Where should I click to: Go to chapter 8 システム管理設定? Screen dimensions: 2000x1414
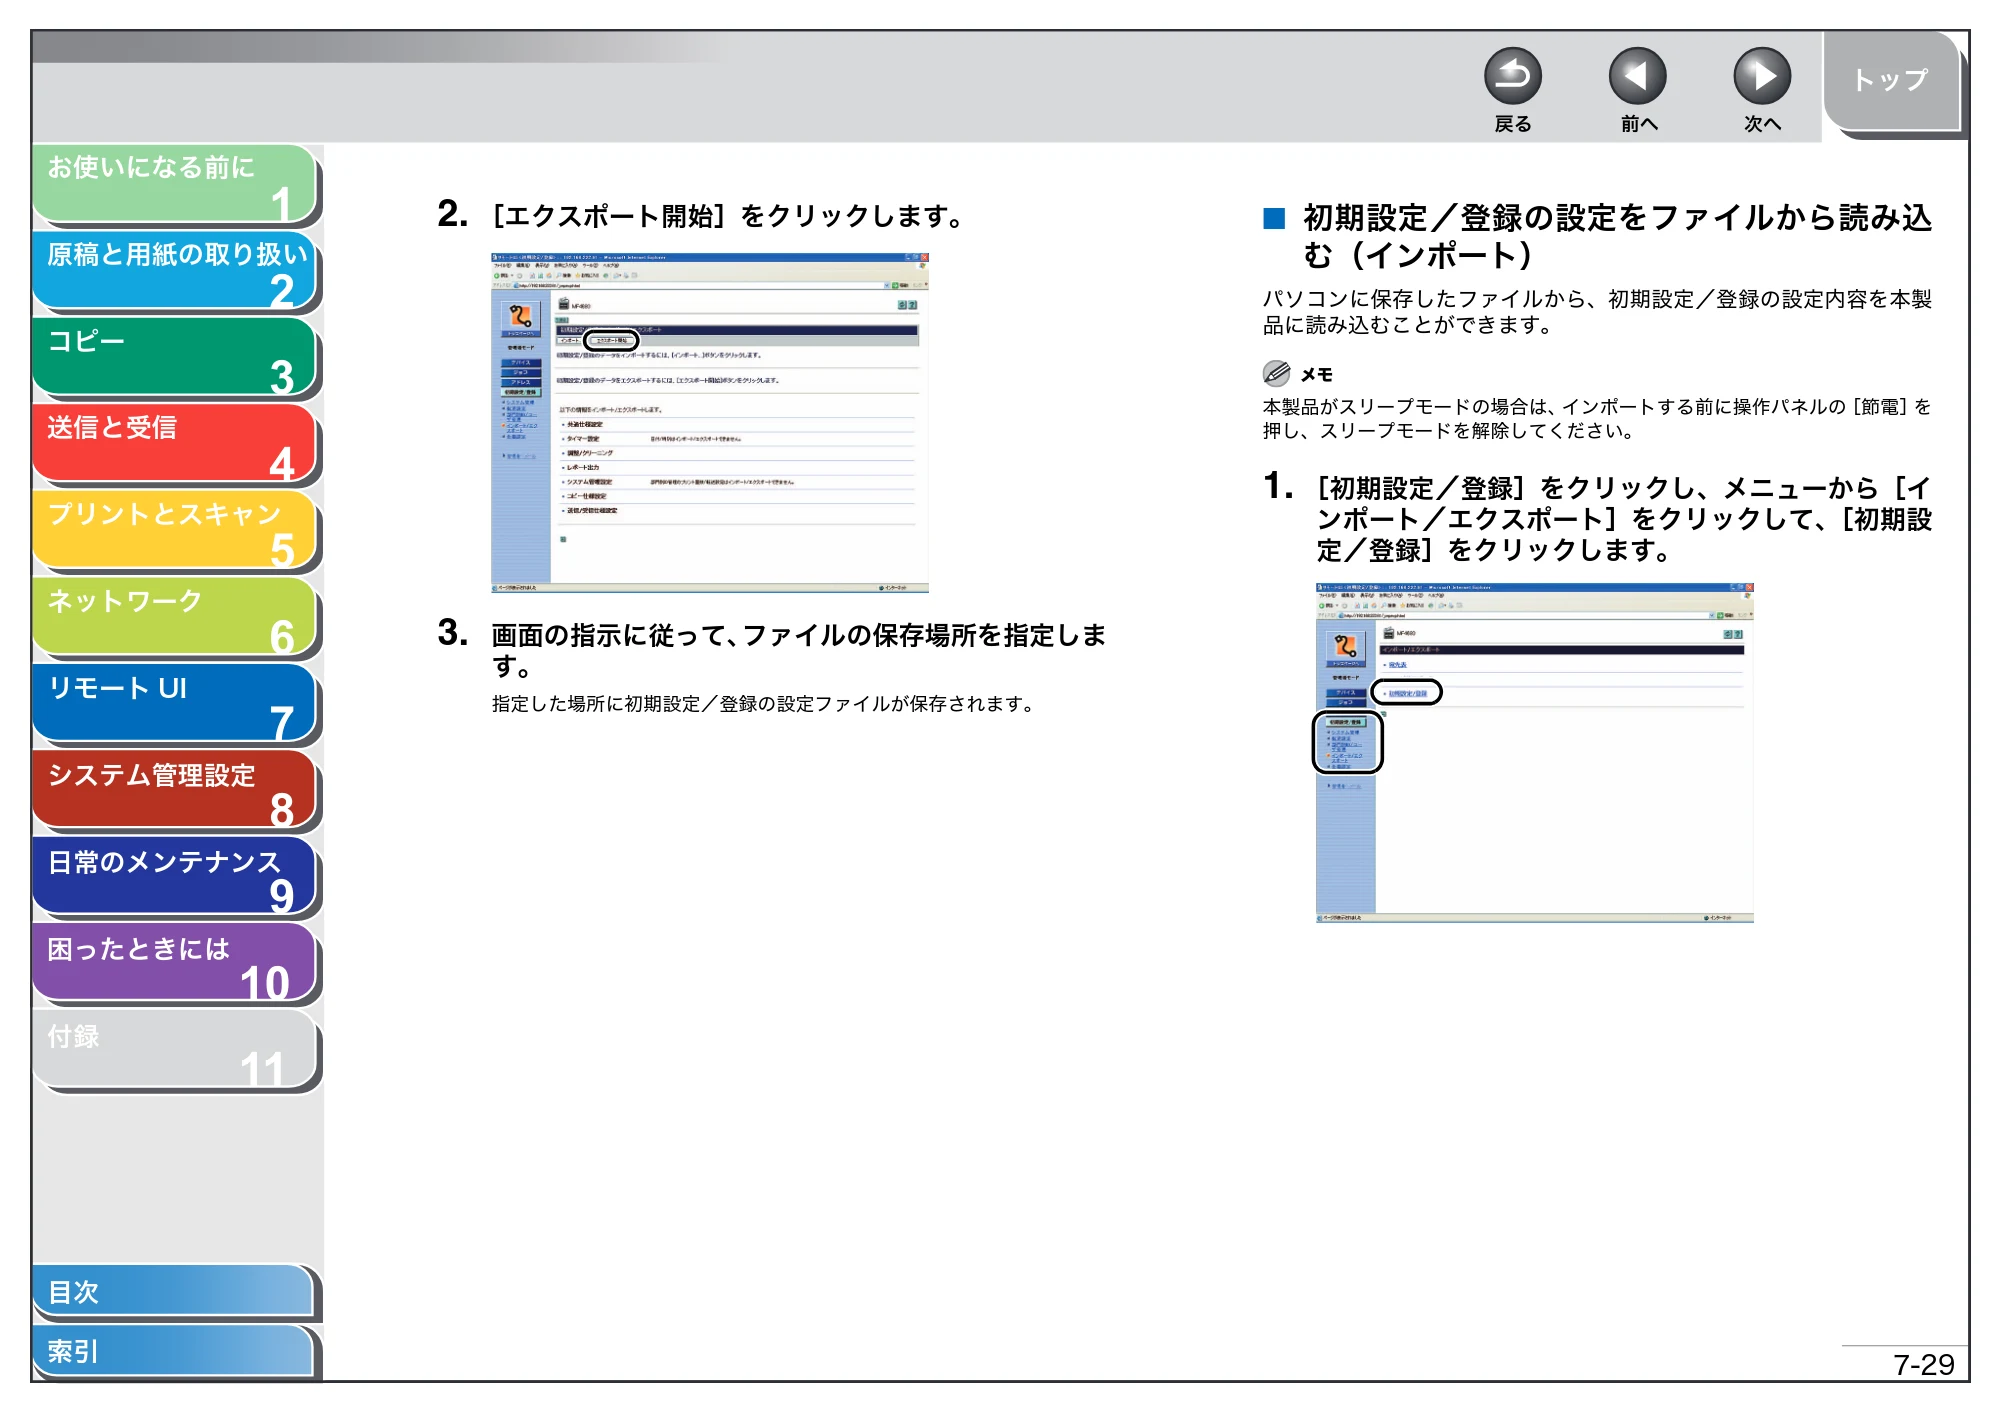[x=175, y=790]
